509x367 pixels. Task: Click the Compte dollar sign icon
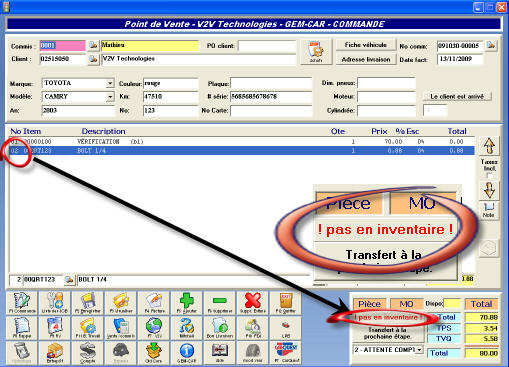pyautogui.click(x=88, y=353)
